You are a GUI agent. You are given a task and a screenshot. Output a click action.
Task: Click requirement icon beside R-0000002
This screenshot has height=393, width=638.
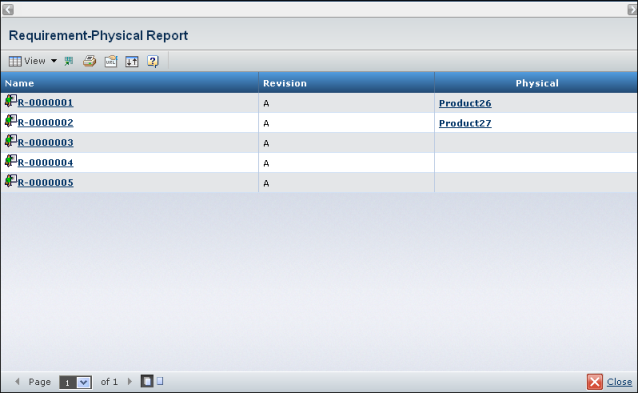click(11, 121)
